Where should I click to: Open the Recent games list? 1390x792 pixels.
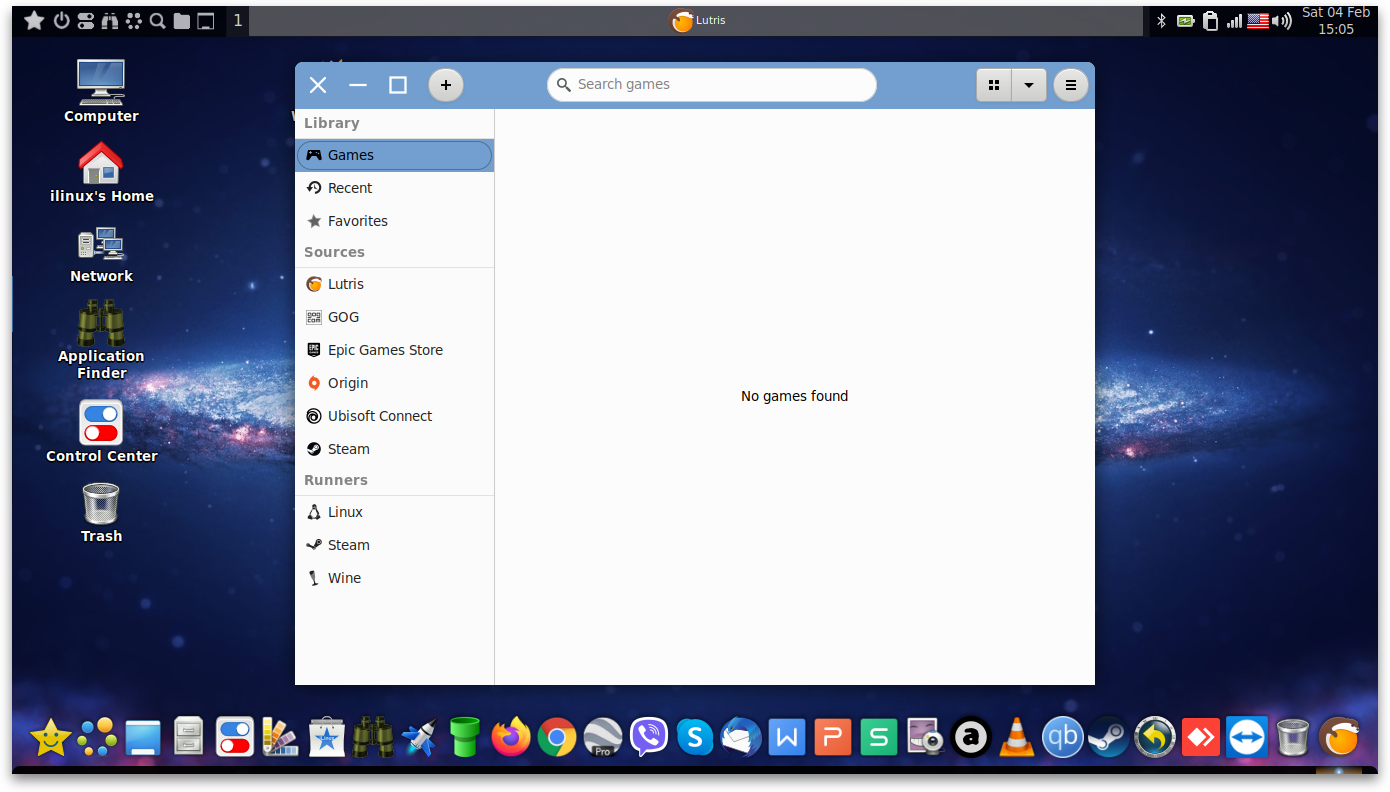point(394,188)
